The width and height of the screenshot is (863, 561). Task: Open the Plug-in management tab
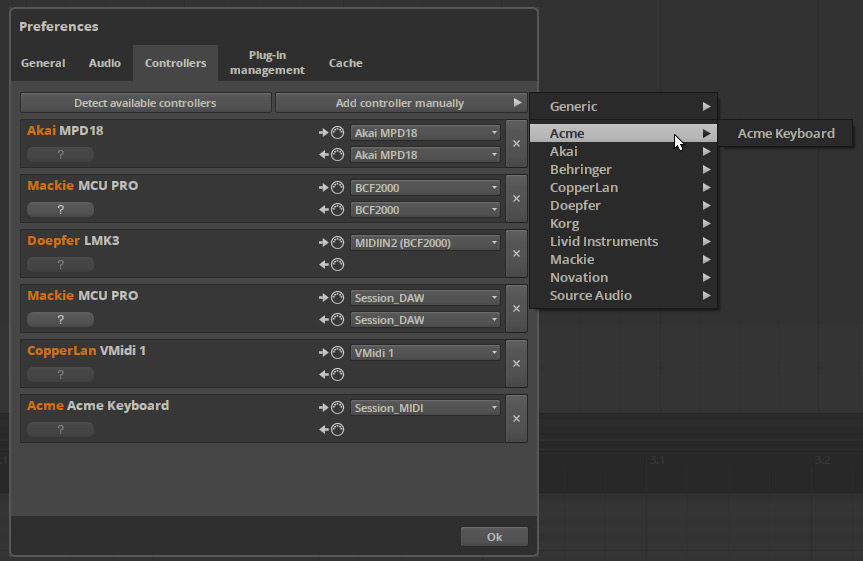pyautogui.click(x=267, y=63)
